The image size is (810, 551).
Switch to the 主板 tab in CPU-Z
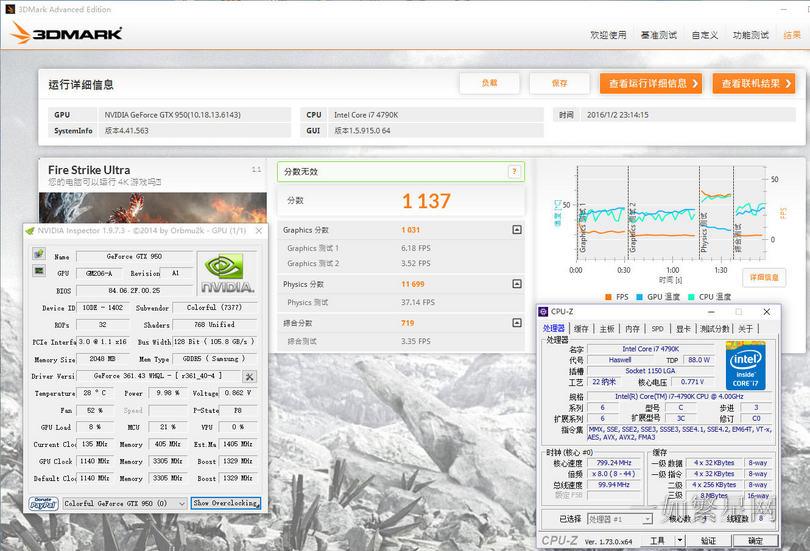point(607,328)
